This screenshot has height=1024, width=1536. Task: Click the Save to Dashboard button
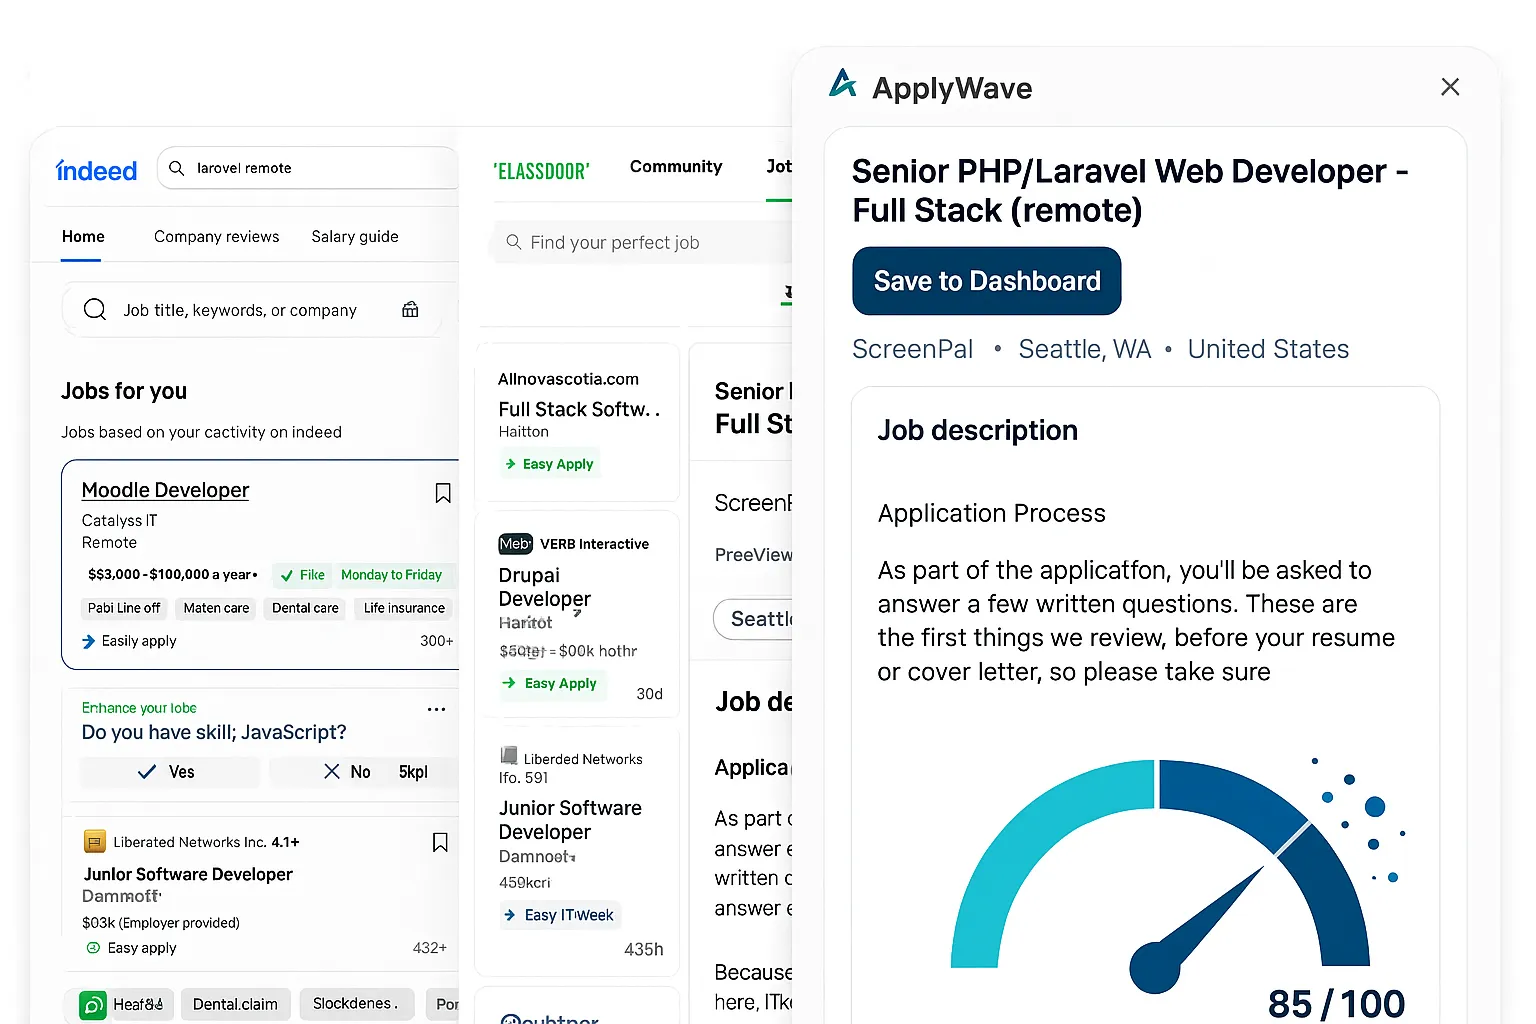click(x=986, y=281)
